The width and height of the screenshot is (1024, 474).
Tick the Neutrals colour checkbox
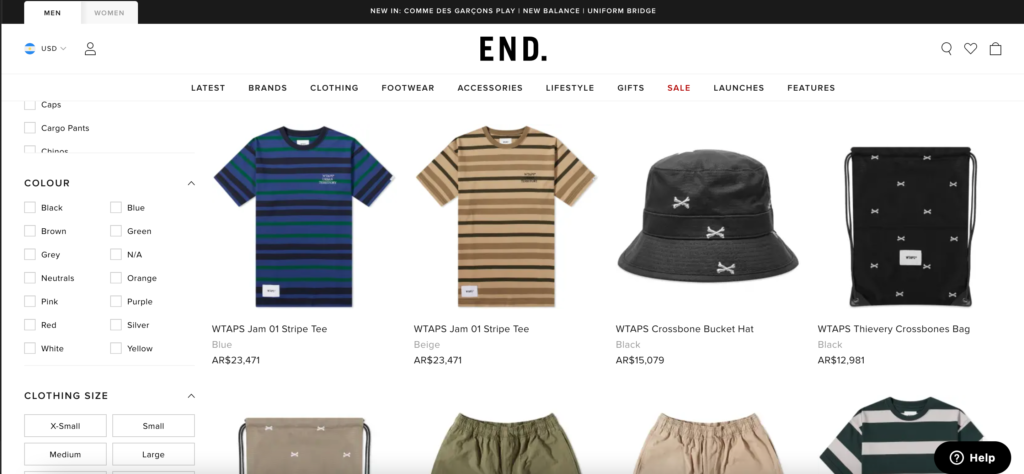click(x=29, y=278)
